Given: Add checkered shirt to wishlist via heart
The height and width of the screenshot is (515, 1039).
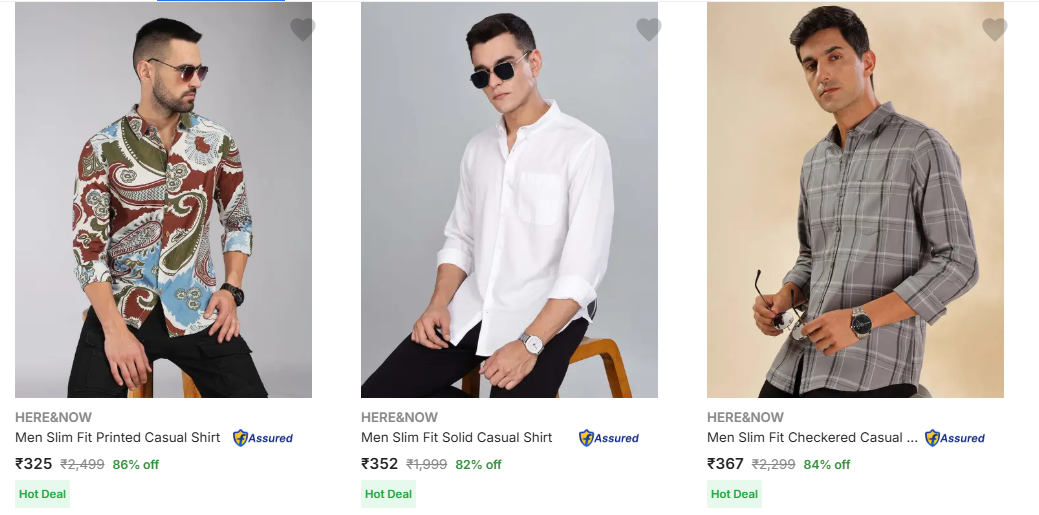Looking at the screenshot, I should click(995, 30).
